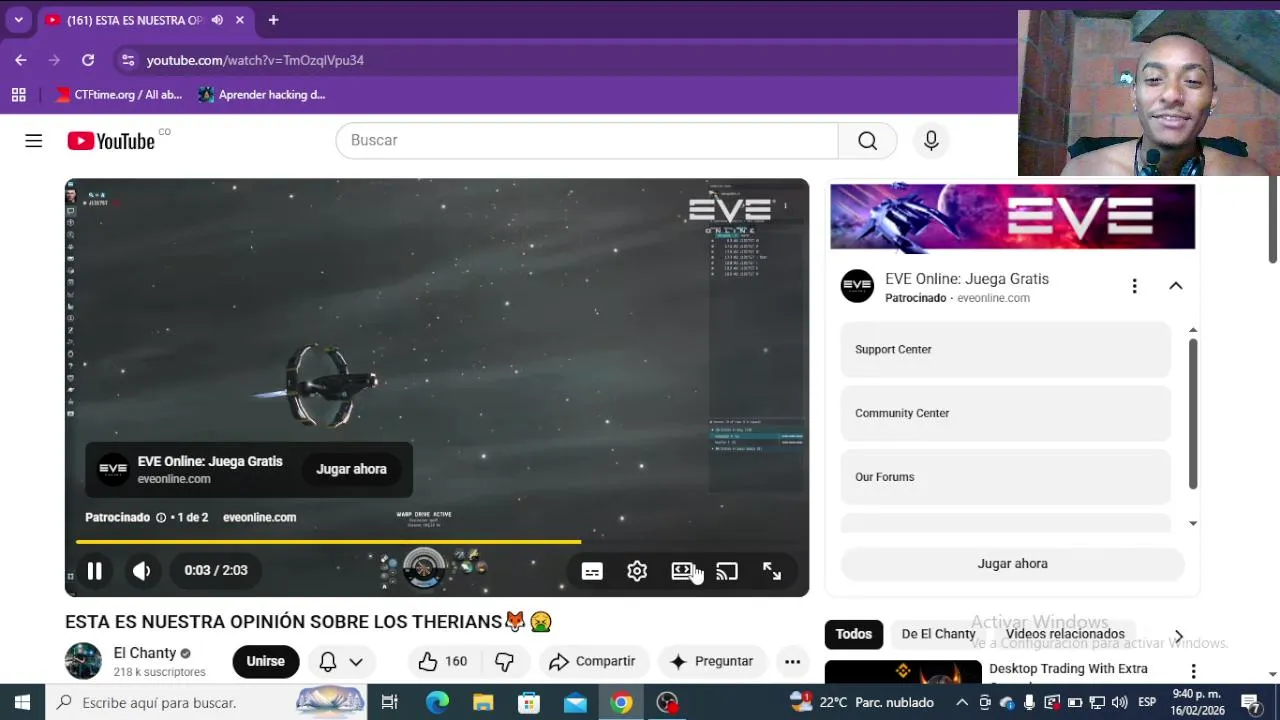
Task: Start voice search with microphone
Action: [931, 140]
